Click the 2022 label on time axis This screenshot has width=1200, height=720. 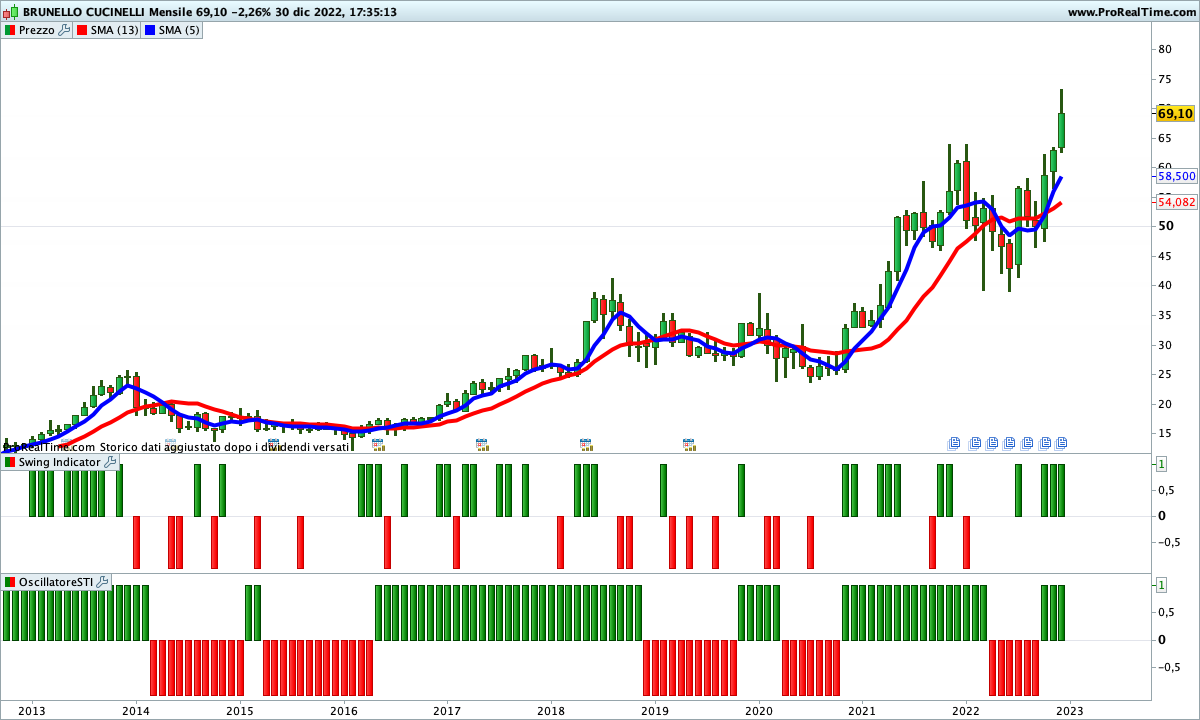coord(966,711)
